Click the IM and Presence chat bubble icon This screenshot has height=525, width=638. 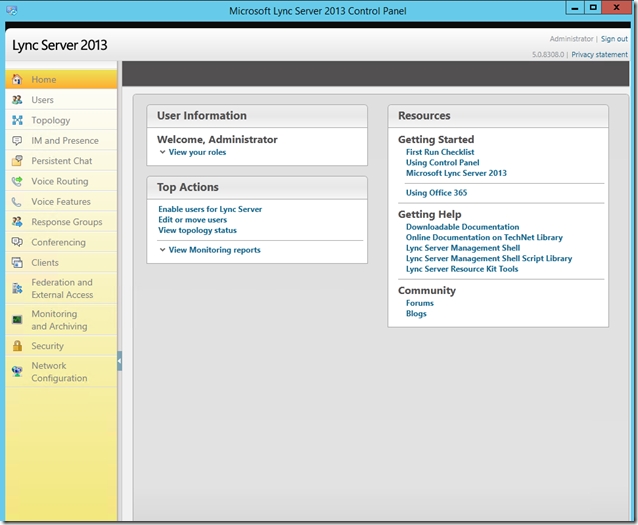click(17, 140)
